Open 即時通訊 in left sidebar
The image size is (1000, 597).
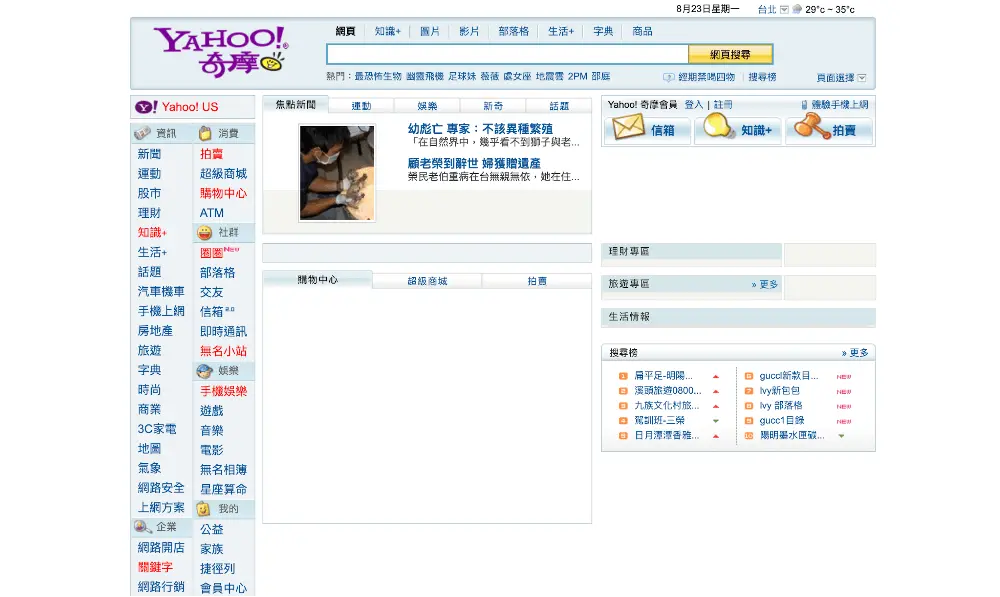[223, 332]
